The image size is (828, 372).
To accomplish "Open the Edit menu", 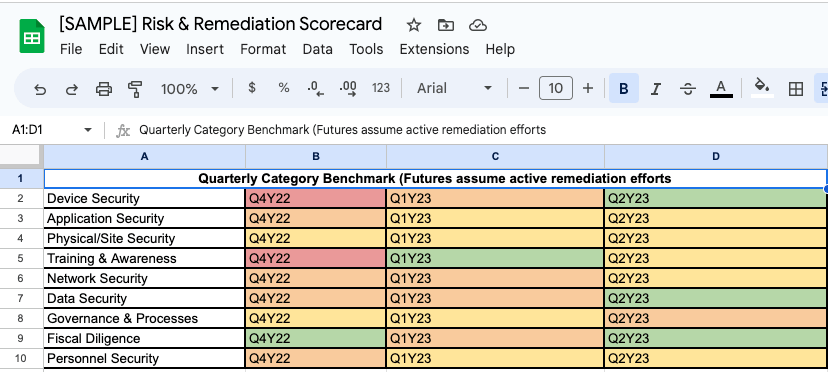I will (111, 49).
